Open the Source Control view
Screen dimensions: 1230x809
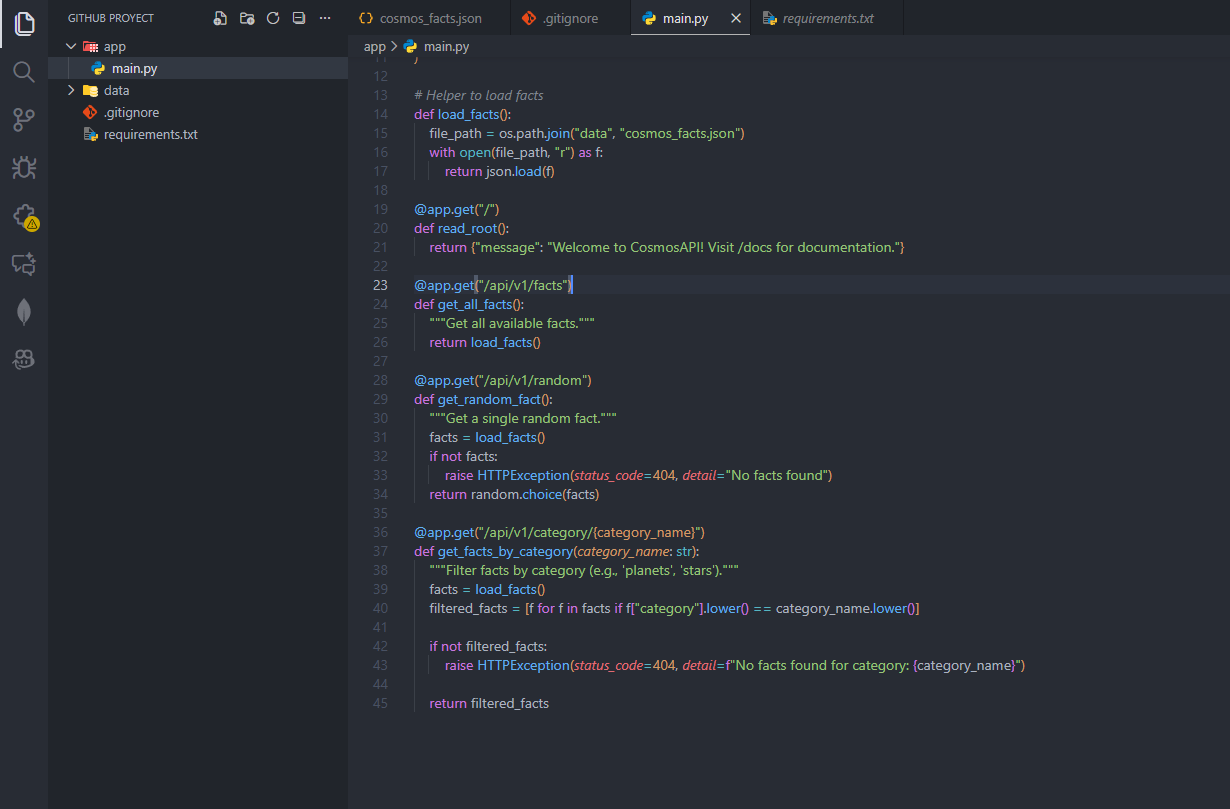tap(24, 120)
